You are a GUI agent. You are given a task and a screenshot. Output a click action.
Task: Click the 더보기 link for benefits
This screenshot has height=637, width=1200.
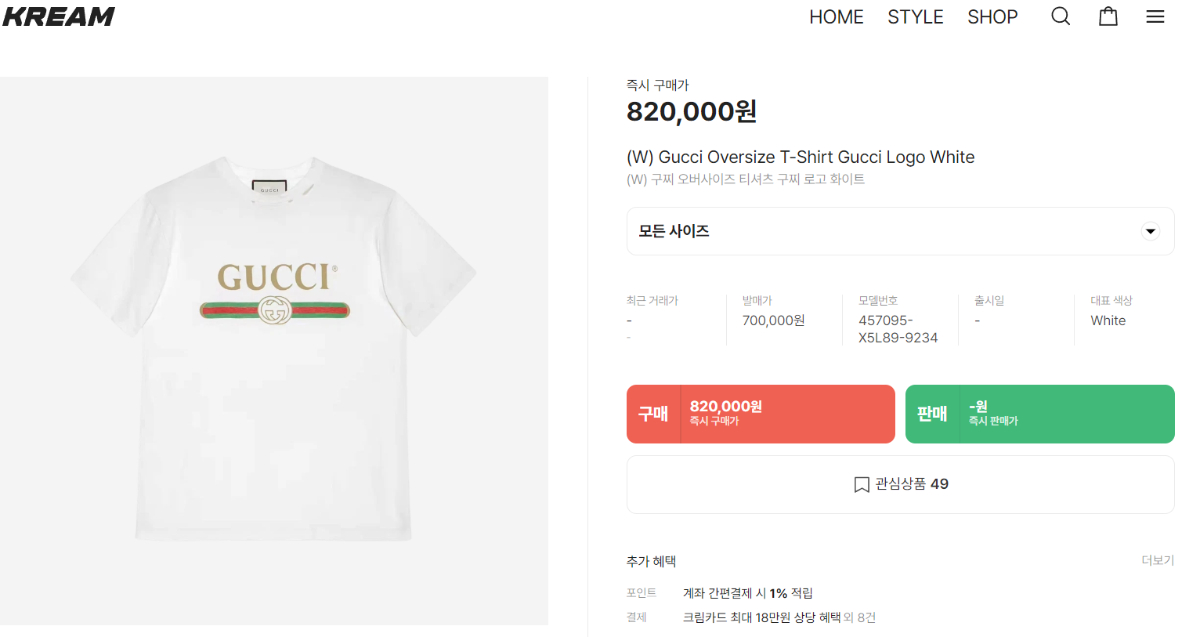[1157, 561]
